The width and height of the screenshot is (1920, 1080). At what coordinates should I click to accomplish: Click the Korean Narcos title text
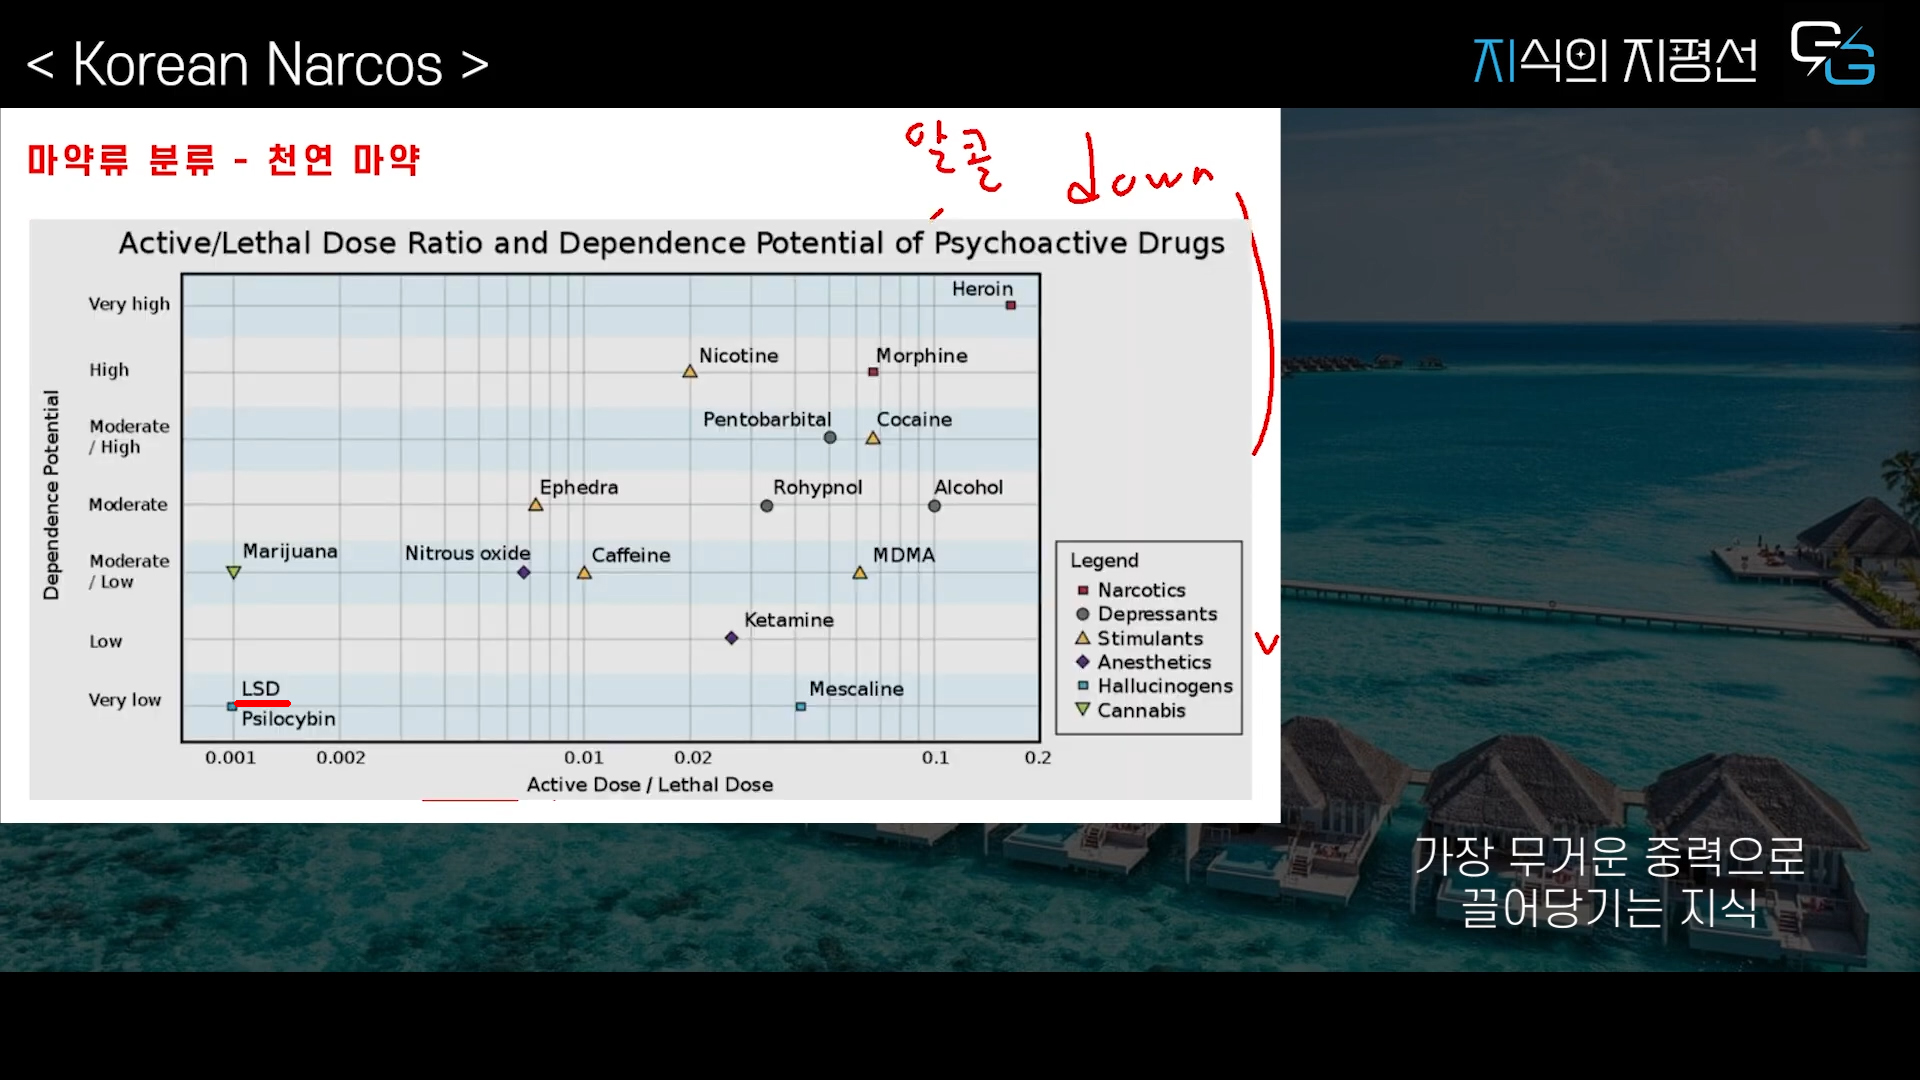257,65
